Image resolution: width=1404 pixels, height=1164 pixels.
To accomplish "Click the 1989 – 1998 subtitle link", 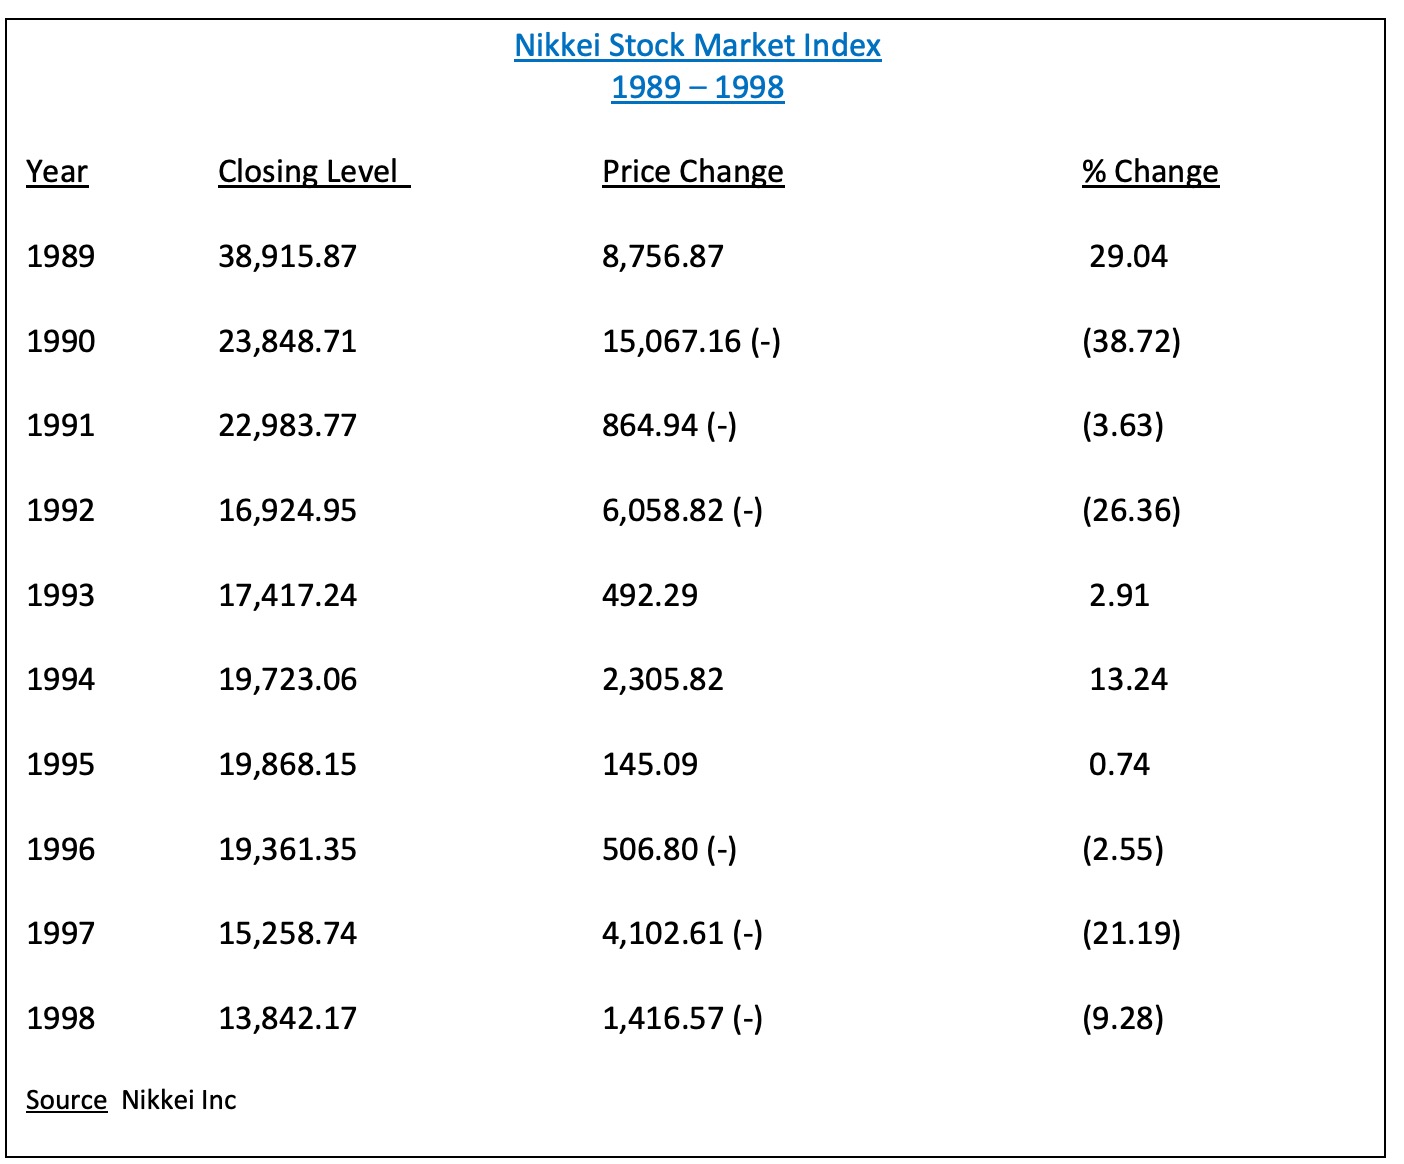I will click(697, 88).
